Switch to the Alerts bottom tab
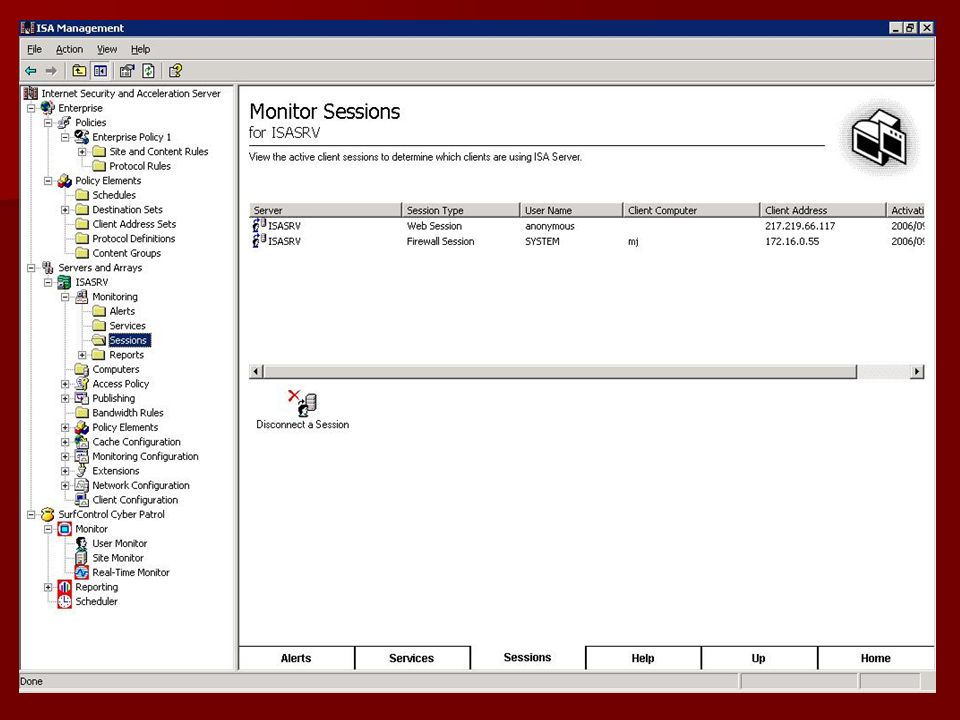 pyautogui.click(x=296, y=658)
